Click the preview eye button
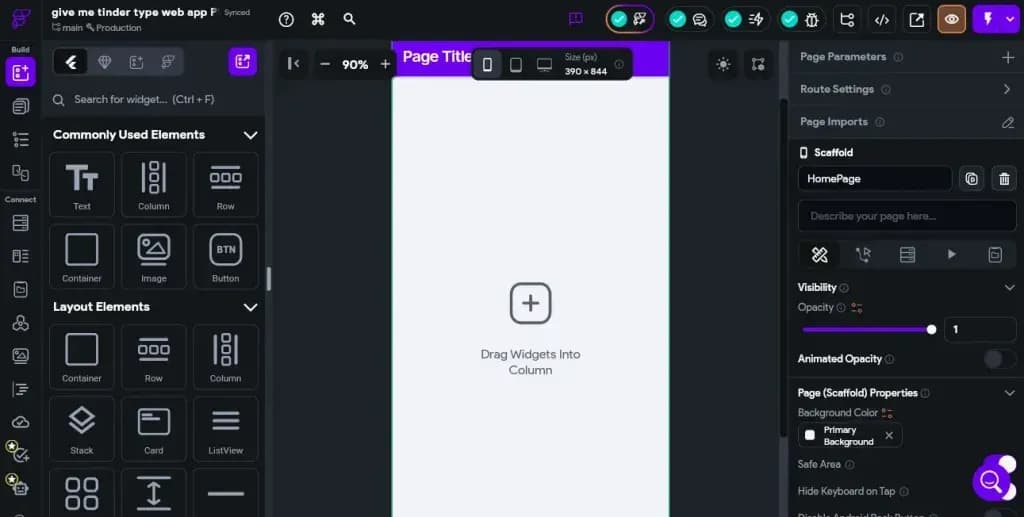 click(952, 20)
